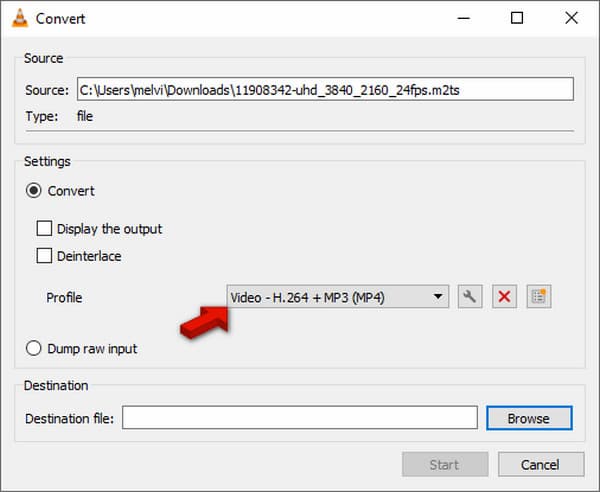Tick the Deinterlace checkbox
Image resolution: width=600 pixels, height=492 pixels.
coord(44,256)
